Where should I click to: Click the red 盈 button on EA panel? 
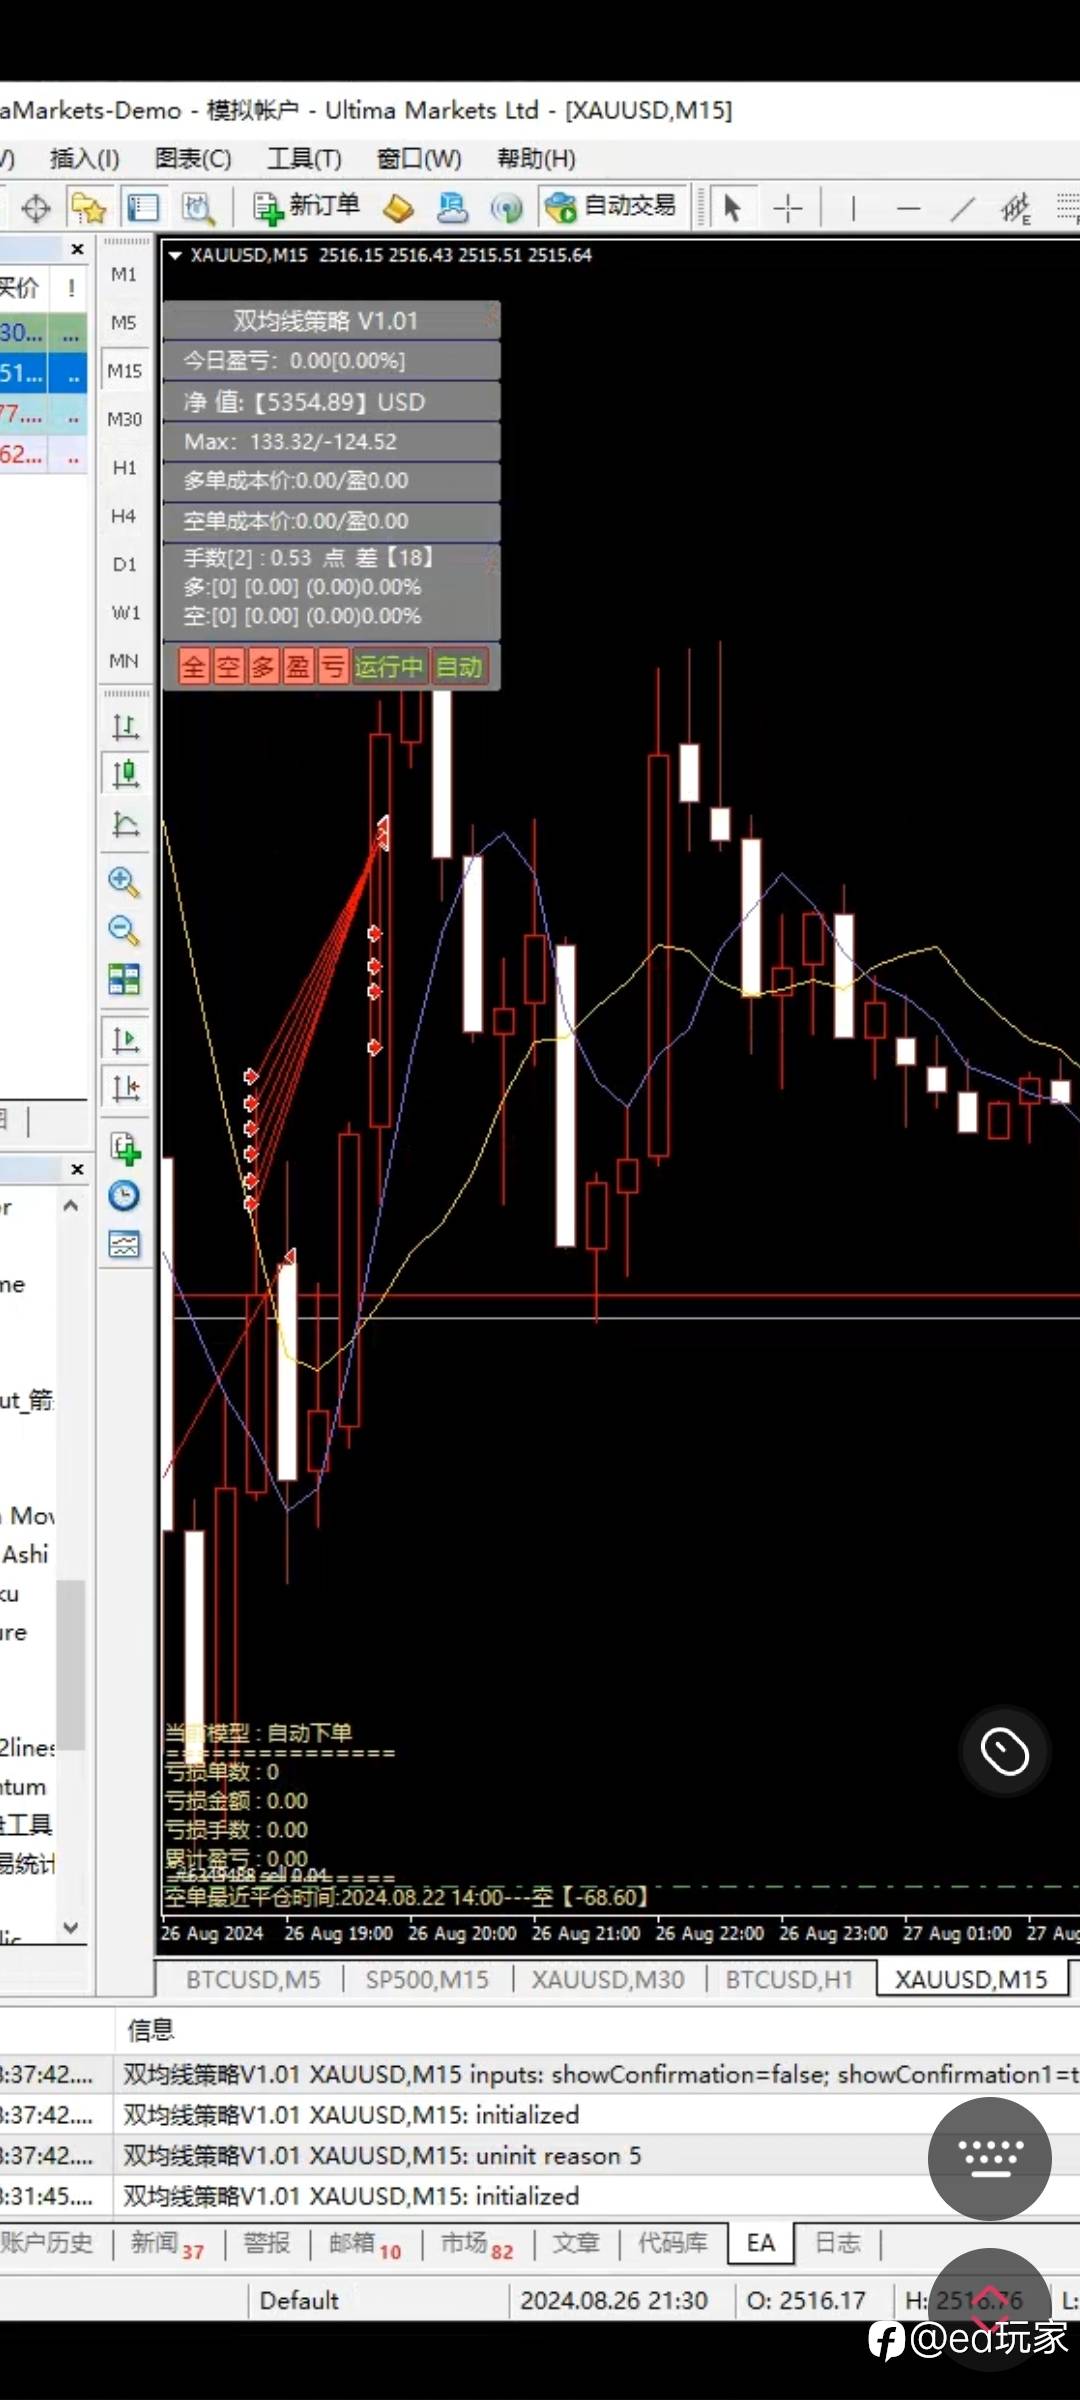tap(298, 667)
